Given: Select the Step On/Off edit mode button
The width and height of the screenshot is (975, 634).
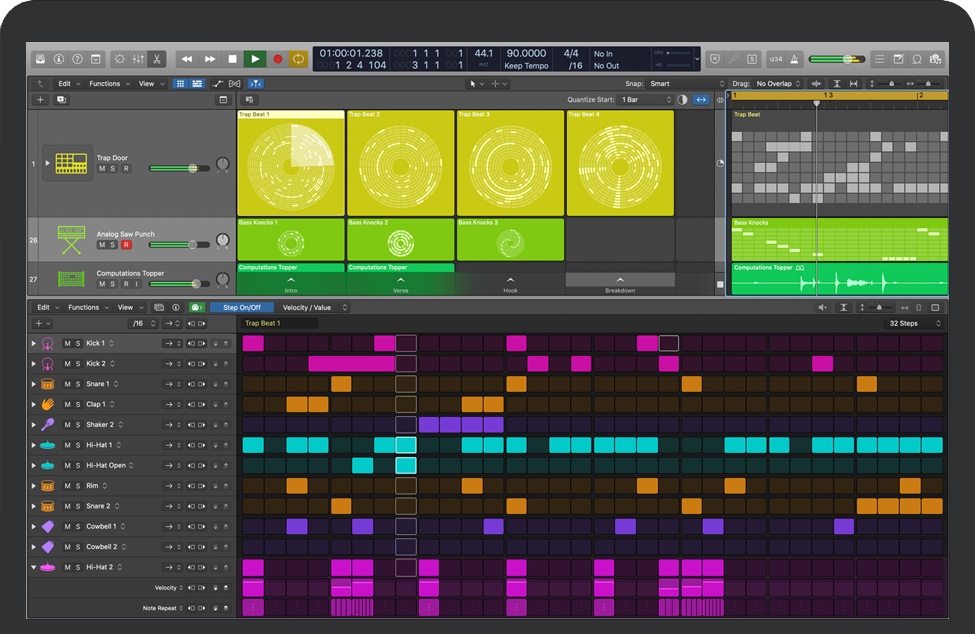Looking at the screenshot, I should click(241, 308).
